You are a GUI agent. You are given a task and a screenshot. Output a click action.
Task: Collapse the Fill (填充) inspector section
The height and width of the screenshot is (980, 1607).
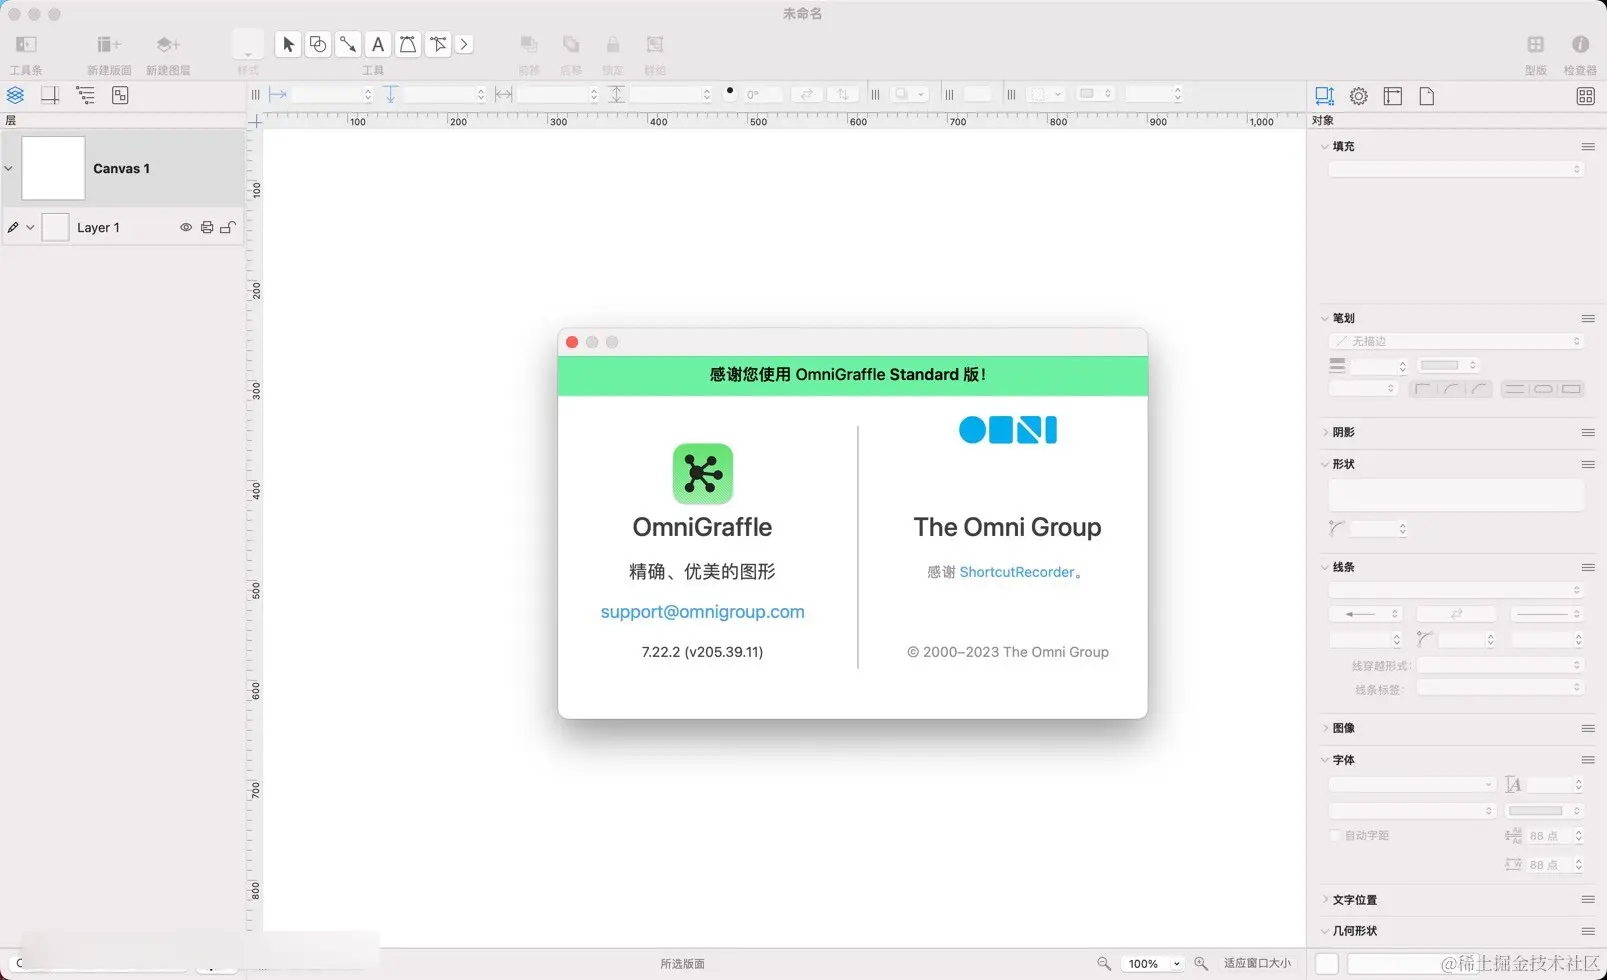pyautogui.click(x=1325, y=146)
